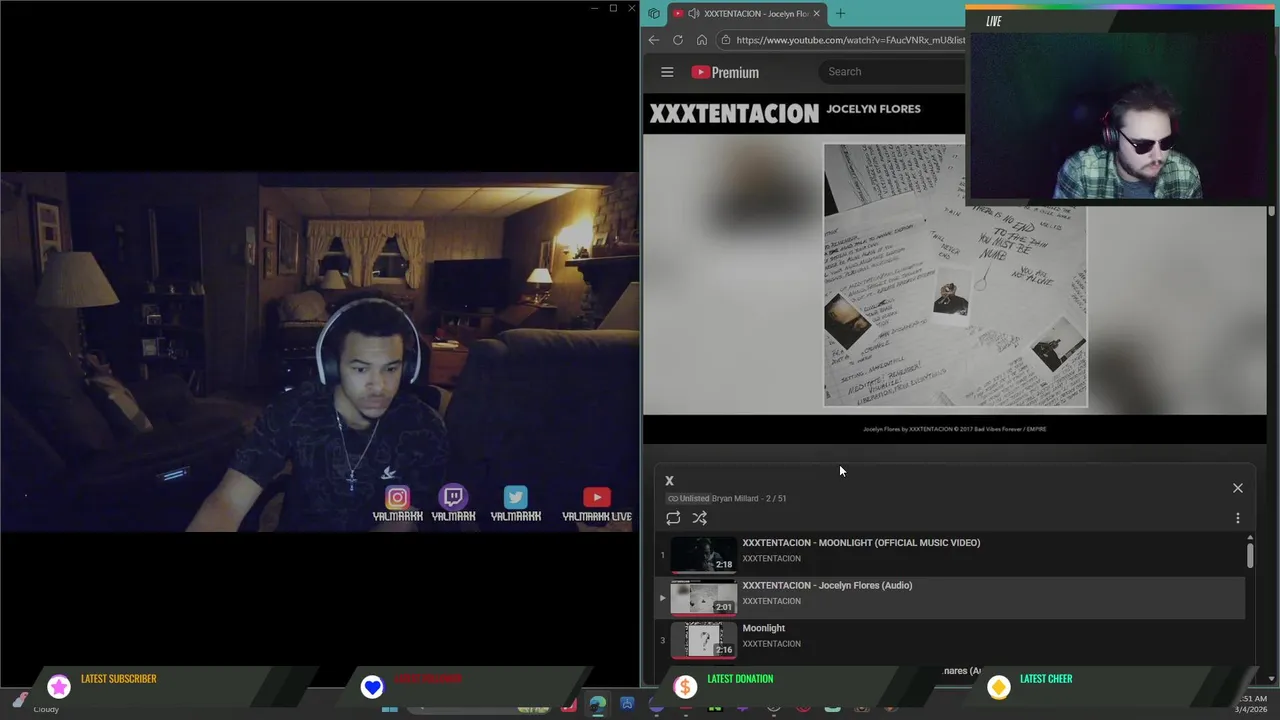Click the 2:16 Moonlight thumbnail
1280x720 pixels.
pyautogui.click(x=703, y=640)
